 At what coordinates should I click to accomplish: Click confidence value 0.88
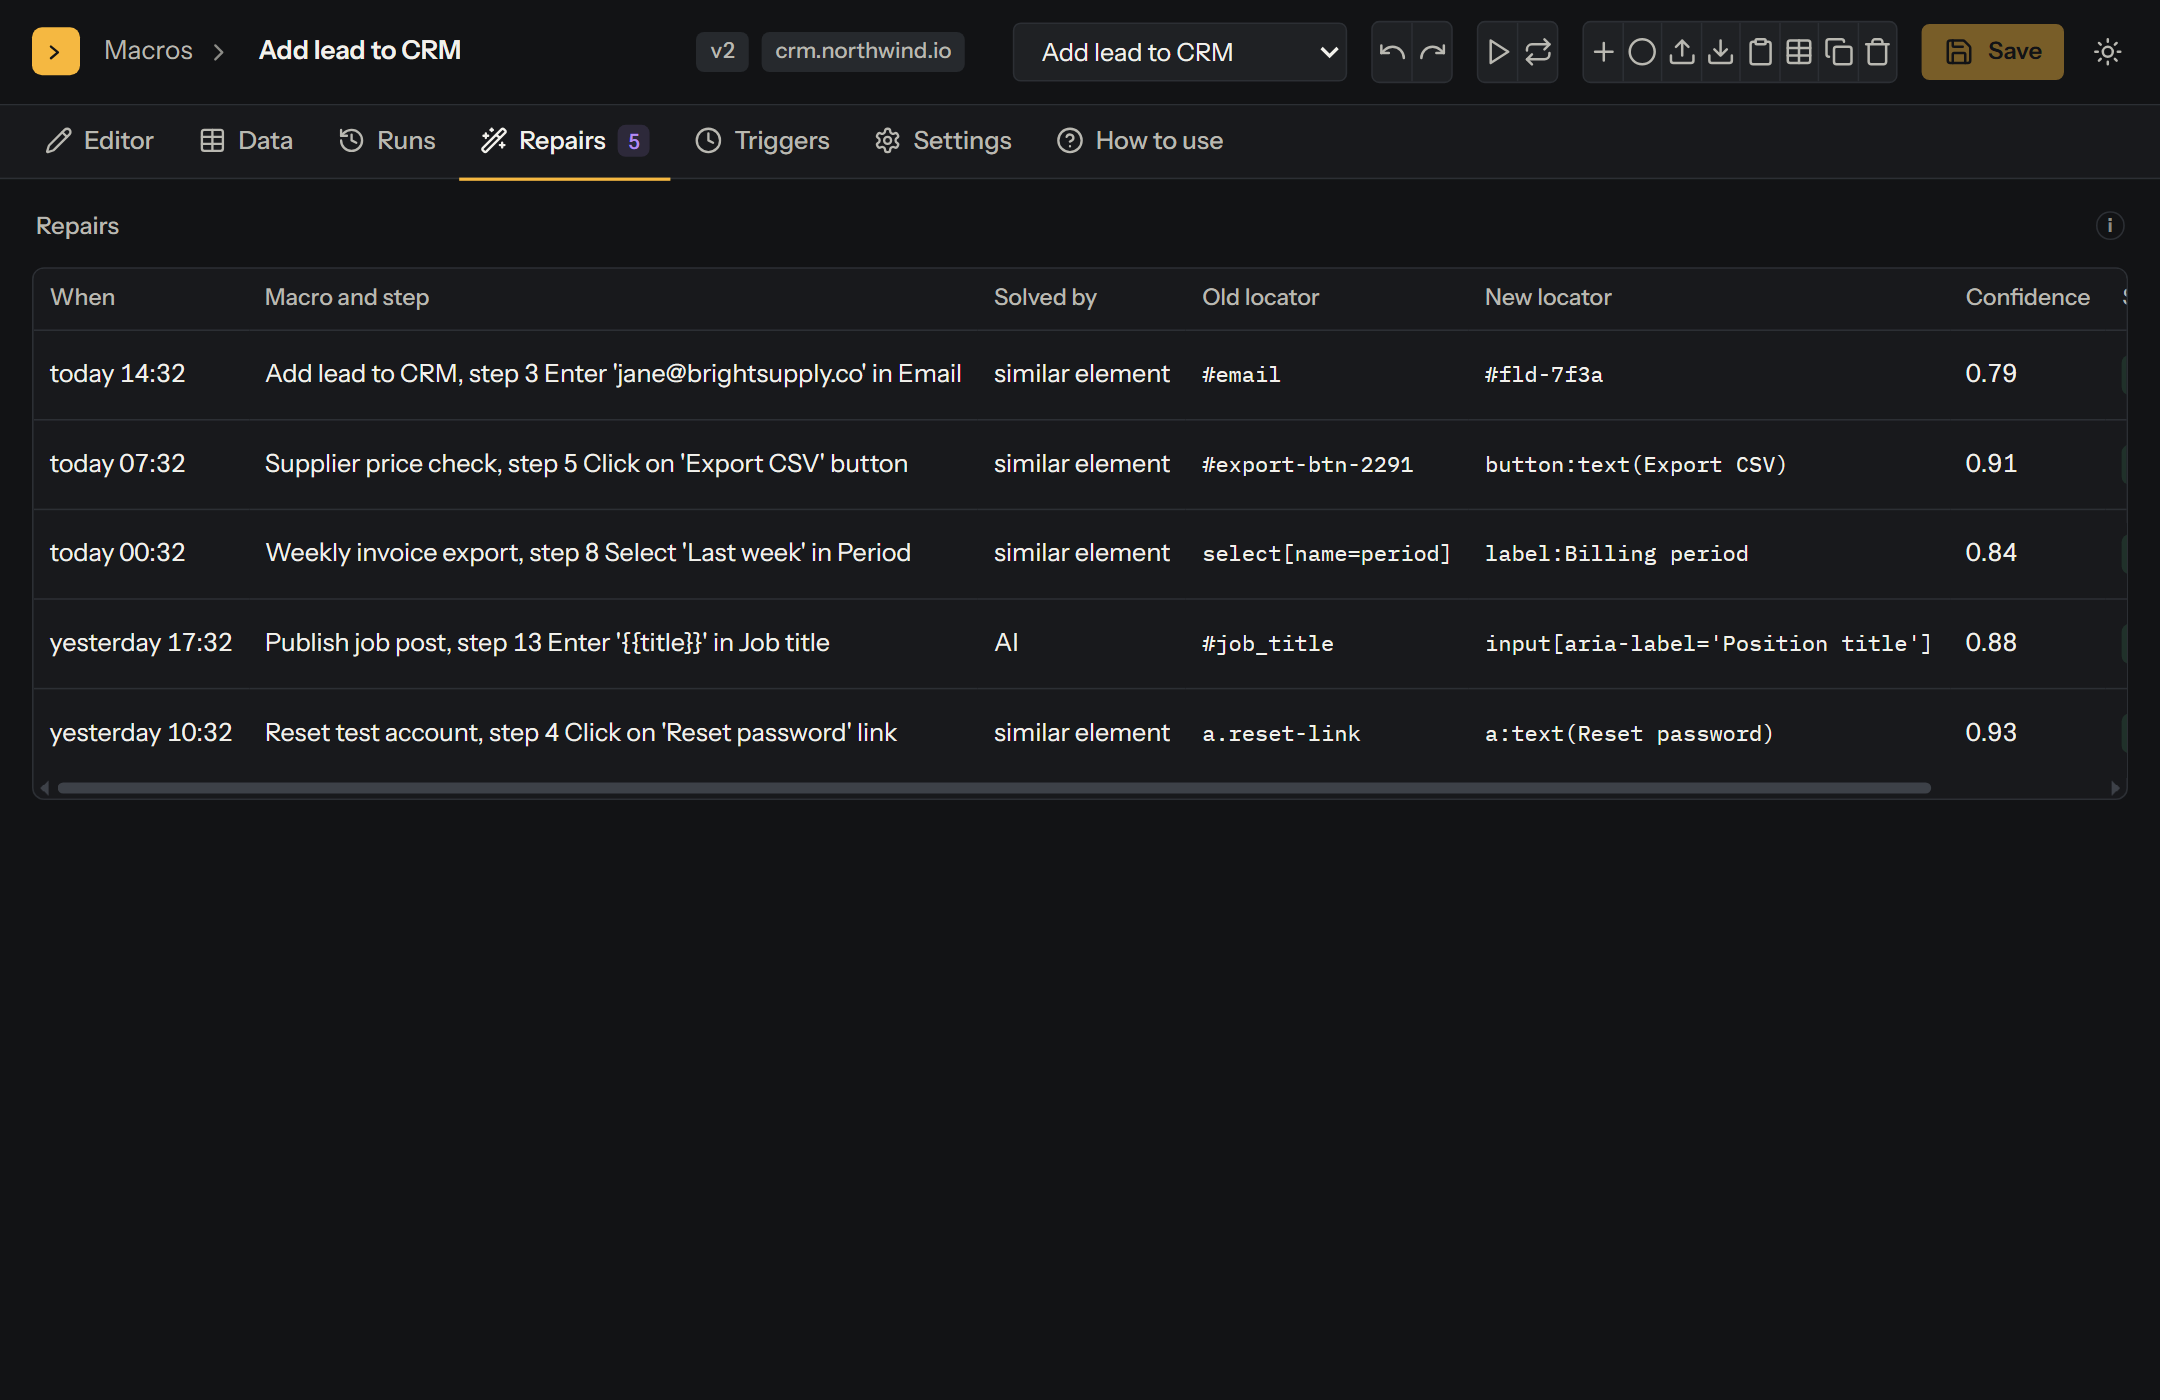[1991, 643]
